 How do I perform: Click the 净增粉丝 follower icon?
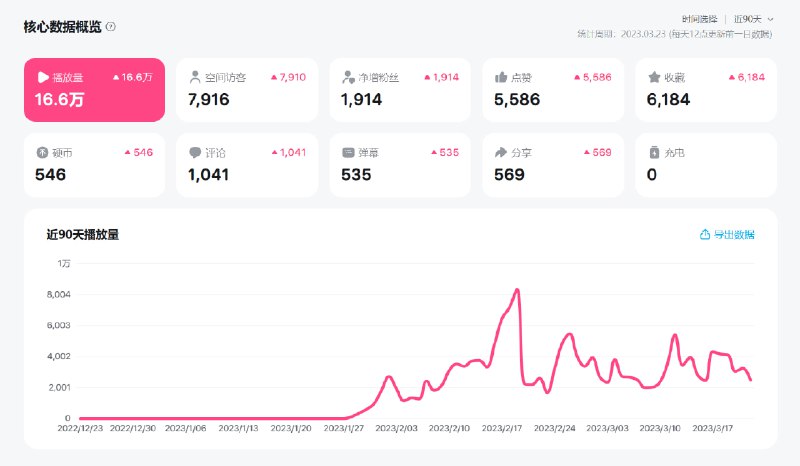(x=348, y=77)
